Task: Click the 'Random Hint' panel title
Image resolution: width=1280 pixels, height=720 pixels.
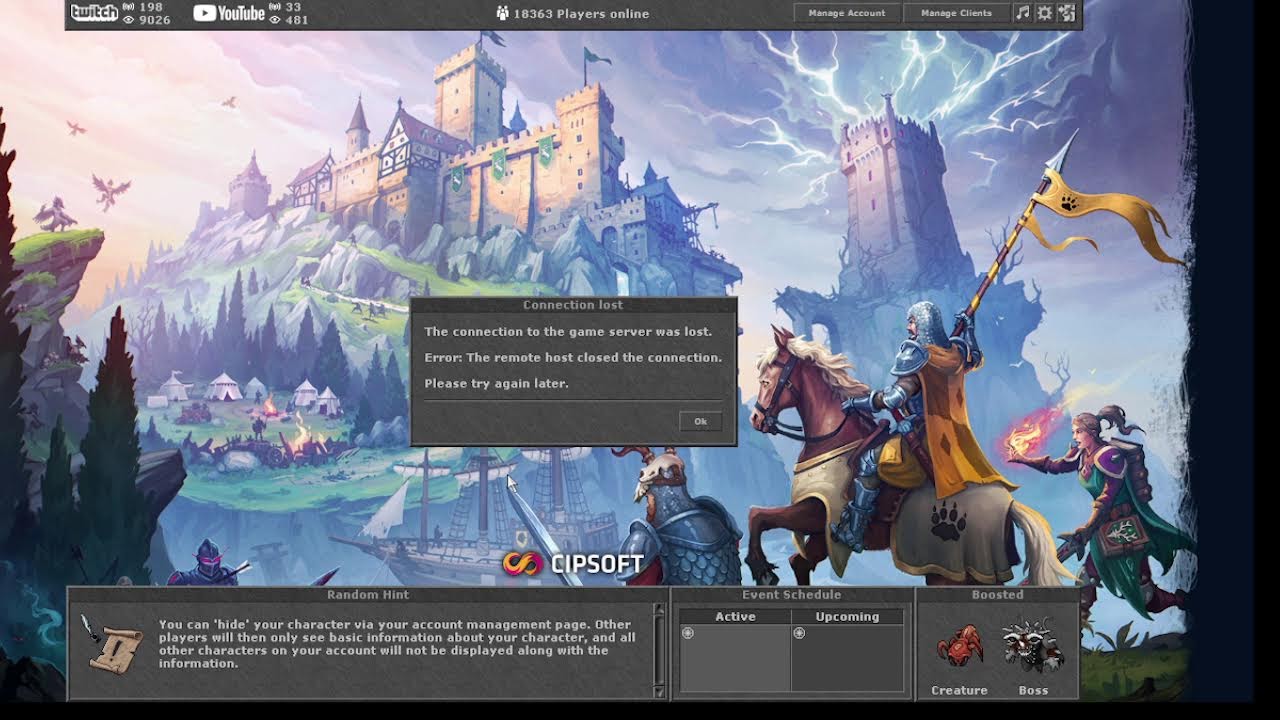Action: click(x=368, y=595)
